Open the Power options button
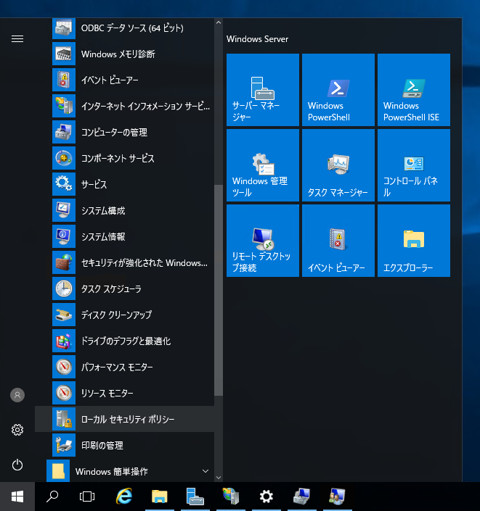This screenshot has width=480, height=511. coord(17,465)
